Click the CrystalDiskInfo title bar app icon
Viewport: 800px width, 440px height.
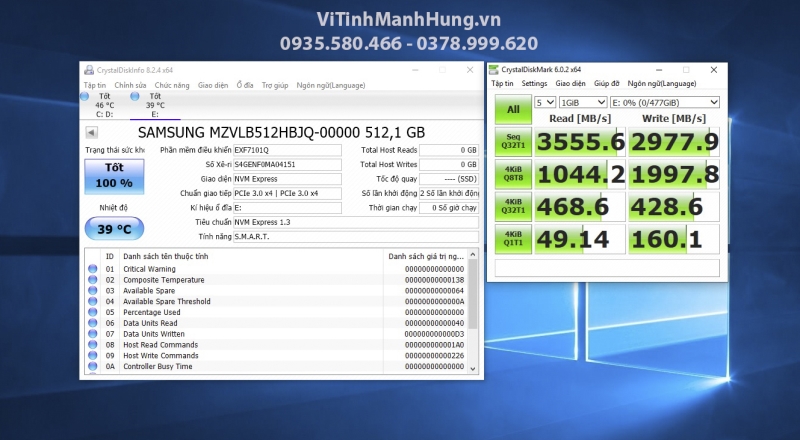89,70
